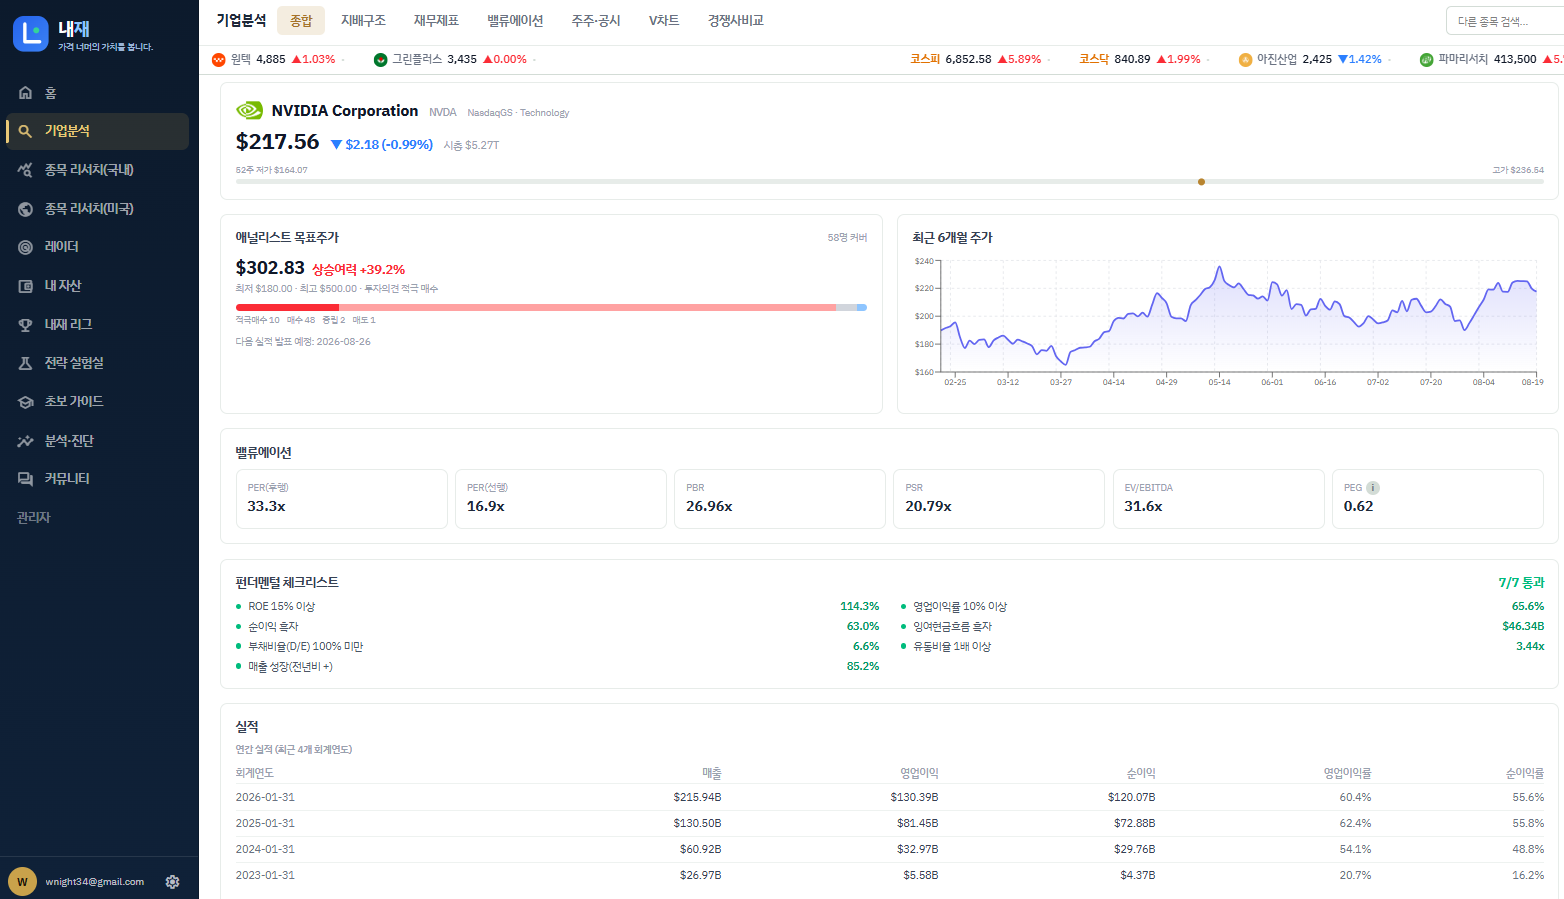Click the 58명 커버 analyst count

point(848,238)
